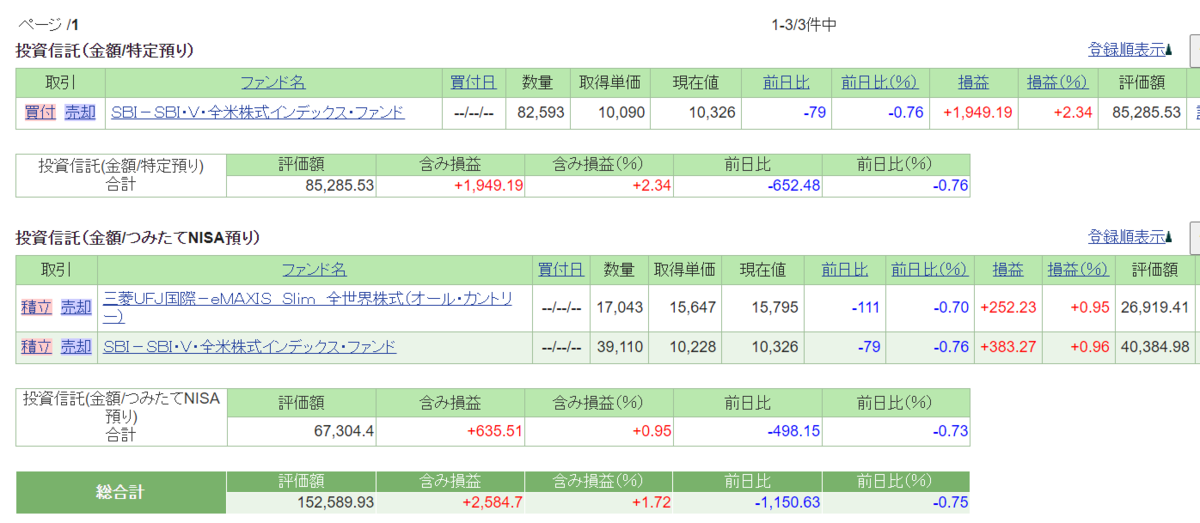This screenshot has height=523, width=1200.
Task: Select acquisition price 15,647
Action: (x=692, y=307)
